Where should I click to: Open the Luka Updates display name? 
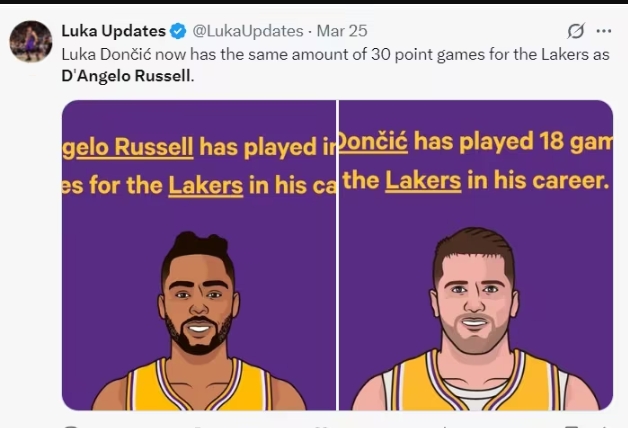(113, 31)
